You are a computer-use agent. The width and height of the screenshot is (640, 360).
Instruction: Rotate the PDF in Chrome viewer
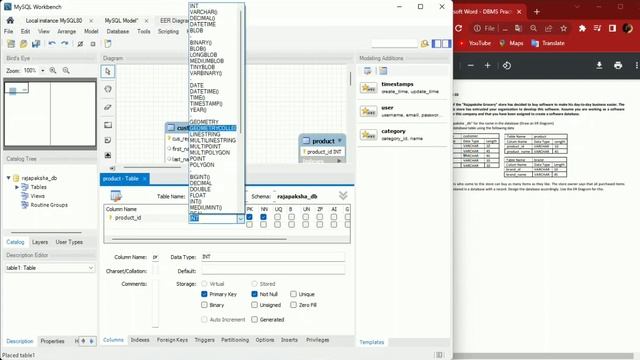[507, 65]
